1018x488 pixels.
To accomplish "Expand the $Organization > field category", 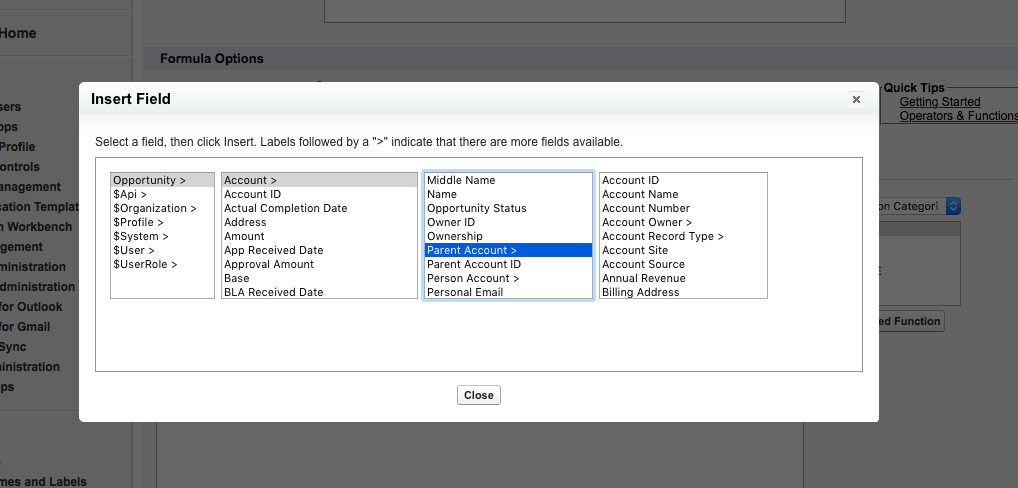I will (155, 208).
